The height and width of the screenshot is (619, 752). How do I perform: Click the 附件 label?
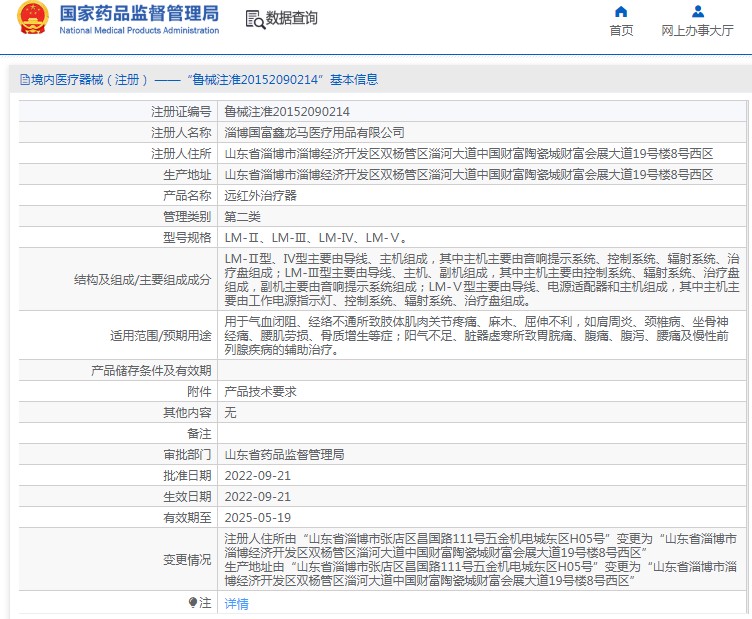click(199, 392)
